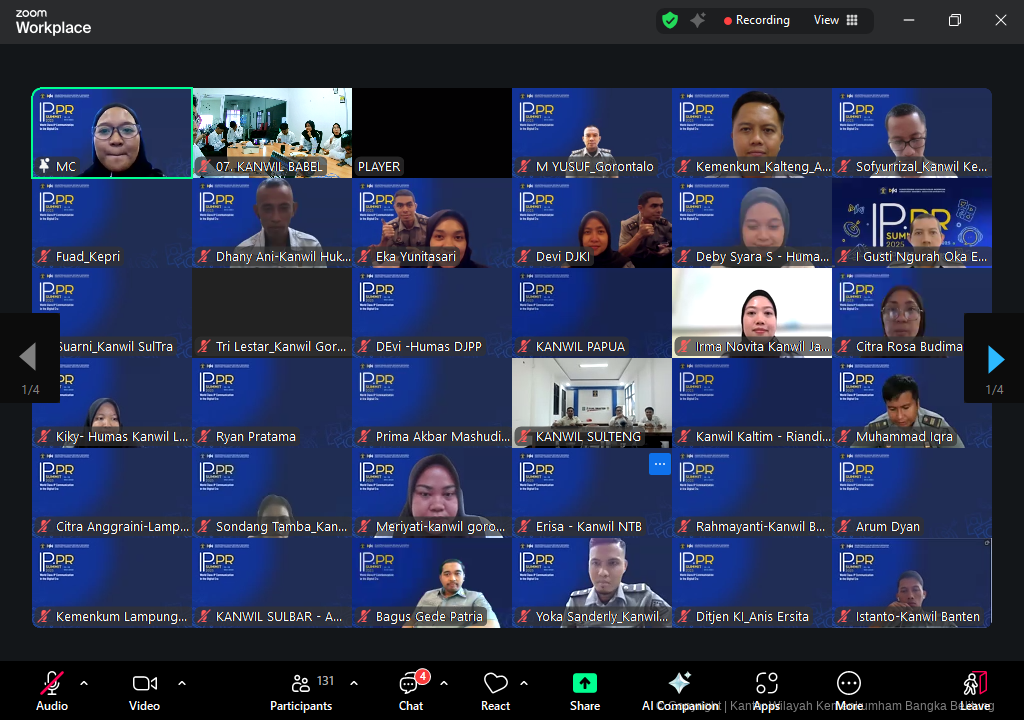Open the Chat panel

[410, 691]
